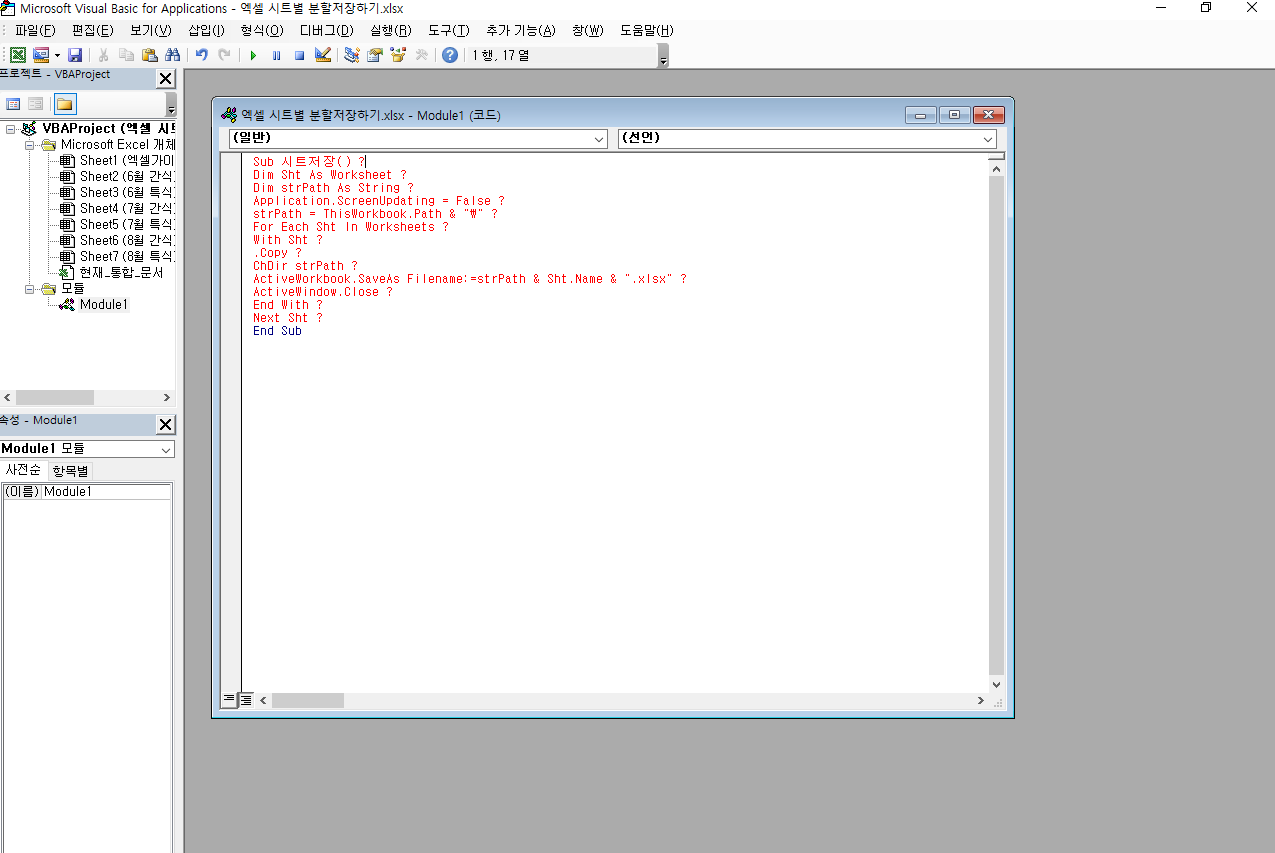
Task: Click the Reset stop square icon
Action: click(x=299, y=55)
